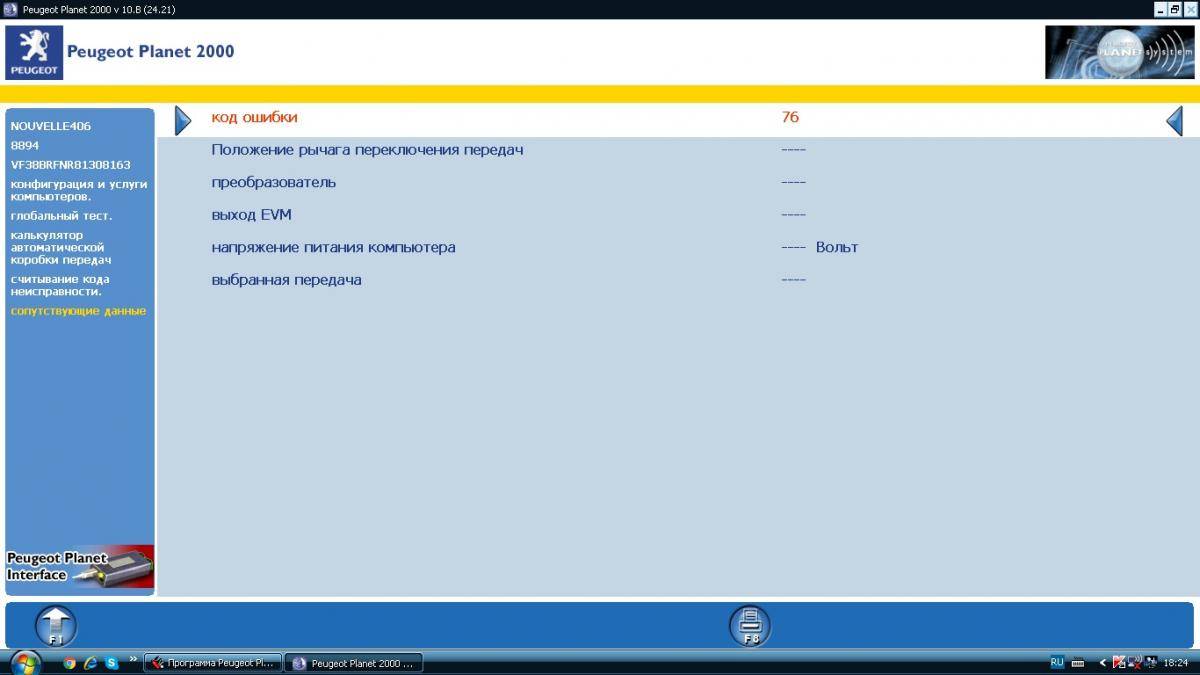Screen dimensions: 1200x675
Task: Select "глобальный тест." in the sidebar
Action: (61, 216)
